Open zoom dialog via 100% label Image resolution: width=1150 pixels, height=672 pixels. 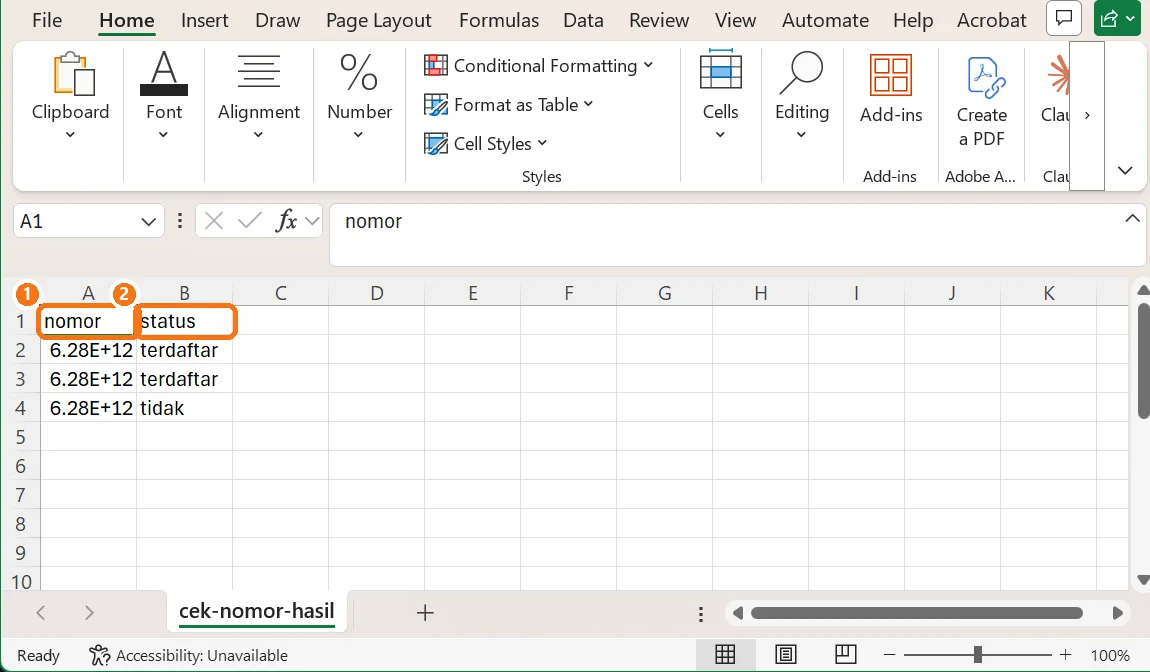(x=1110, y=655)
